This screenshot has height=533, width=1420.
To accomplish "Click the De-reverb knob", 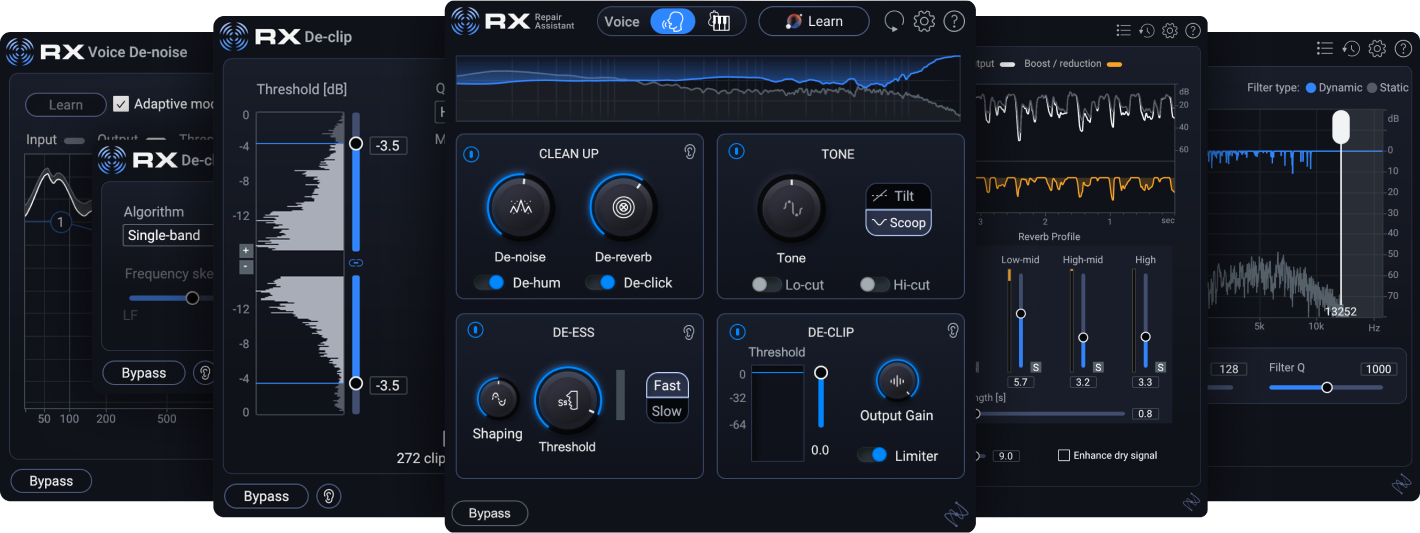I will (x=623, y=208).
